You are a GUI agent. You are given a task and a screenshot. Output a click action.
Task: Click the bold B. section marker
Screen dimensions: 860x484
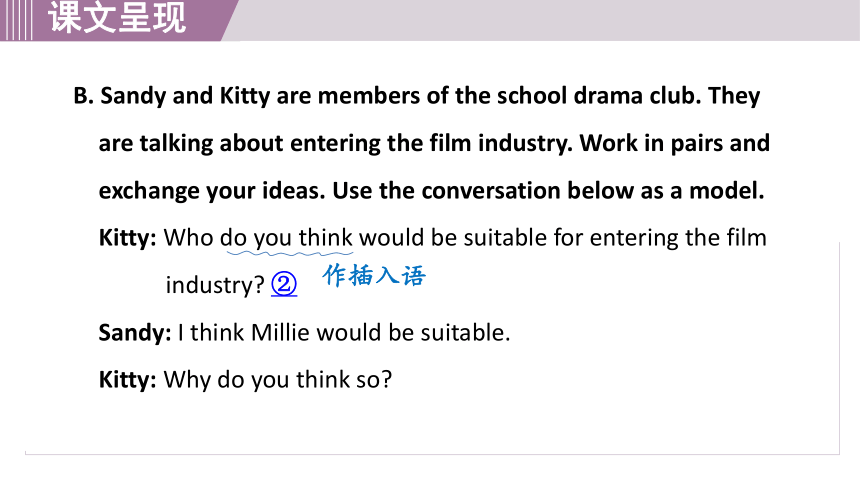coord(84,96)
